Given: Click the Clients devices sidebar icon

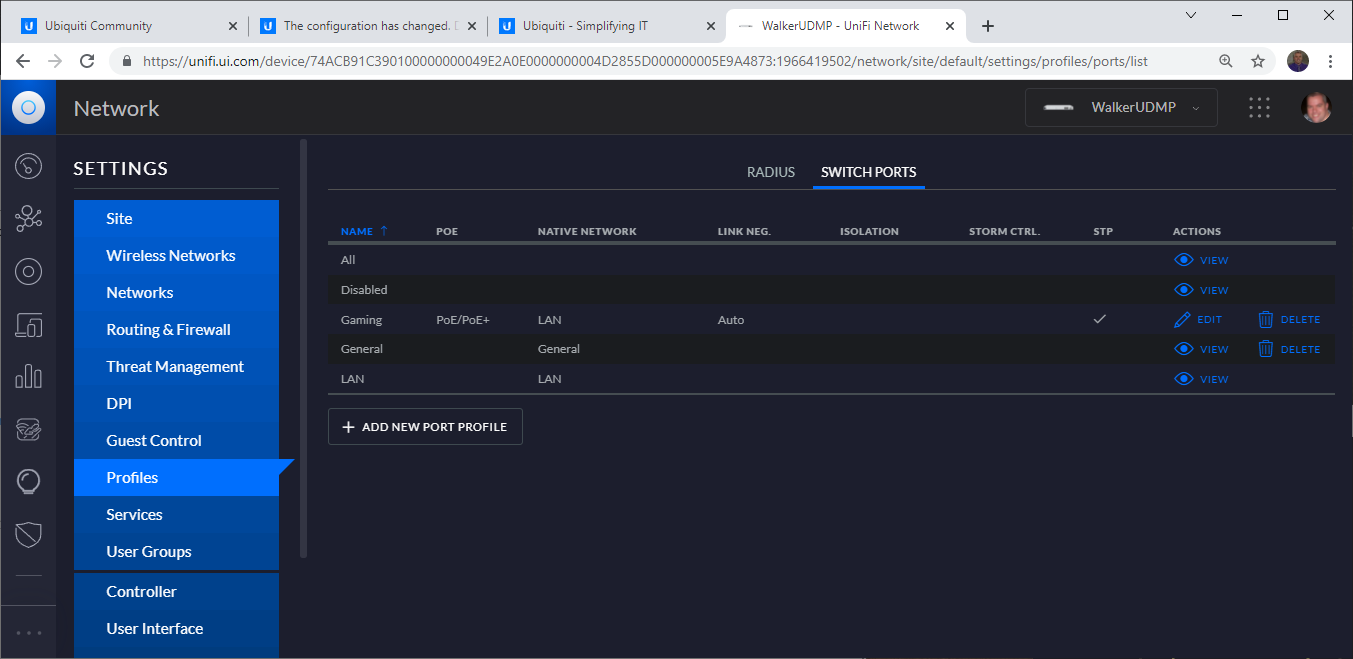Looking at the screenshot, I should pos(28,324).
